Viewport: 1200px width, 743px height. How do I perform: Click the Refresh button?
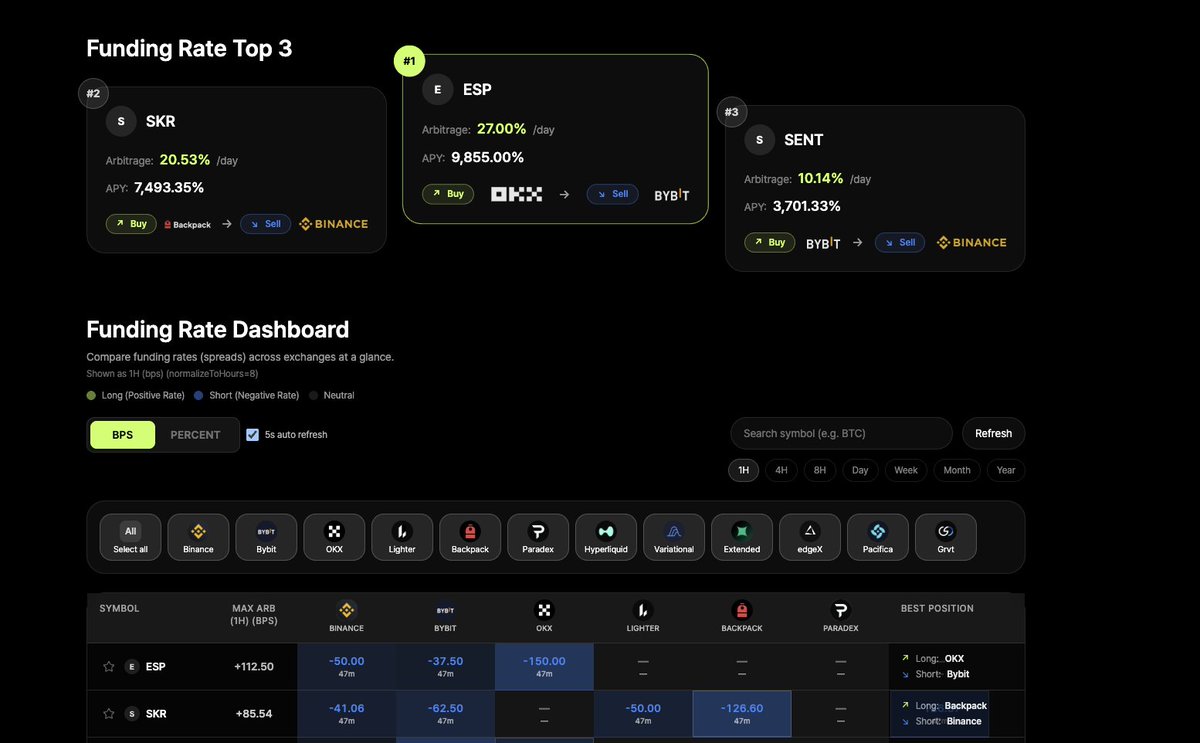tap(993, 433)
